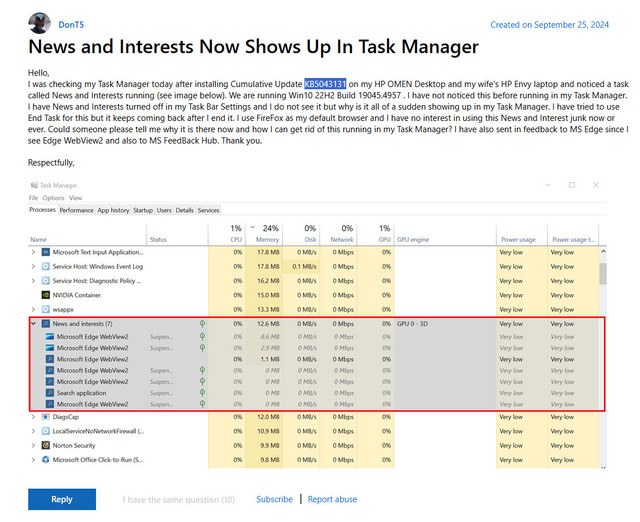Switch to the App history tab
This screenshot has width=640, height=522.
point(113,210)
